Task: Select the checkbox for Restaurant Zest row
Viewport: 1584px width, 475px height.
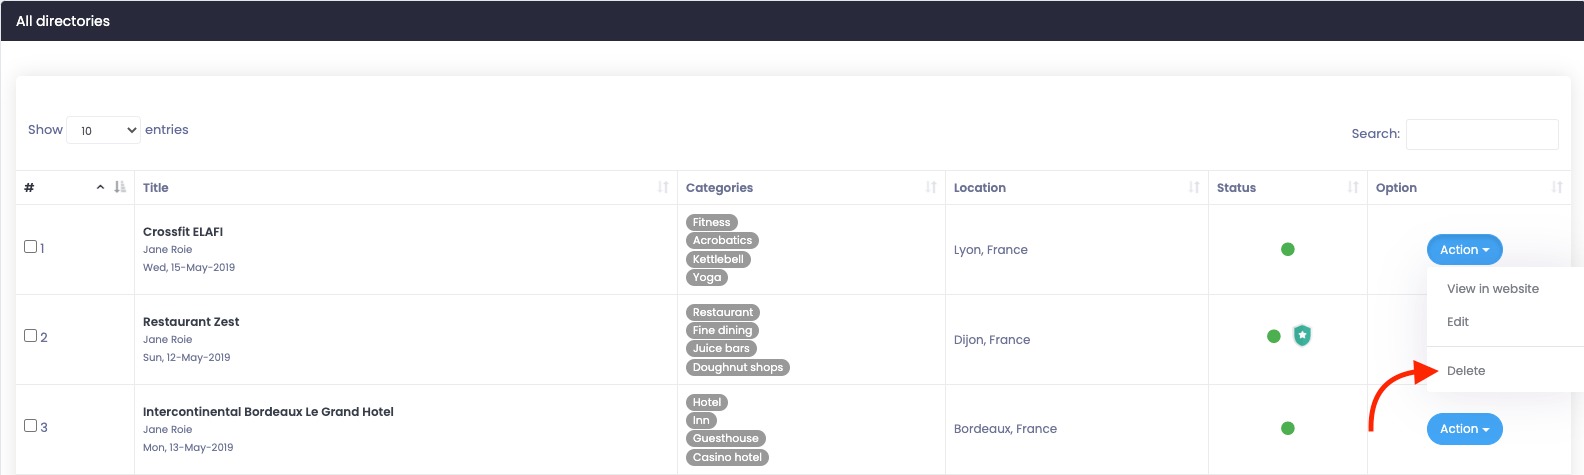Action: tap(31, 336)
